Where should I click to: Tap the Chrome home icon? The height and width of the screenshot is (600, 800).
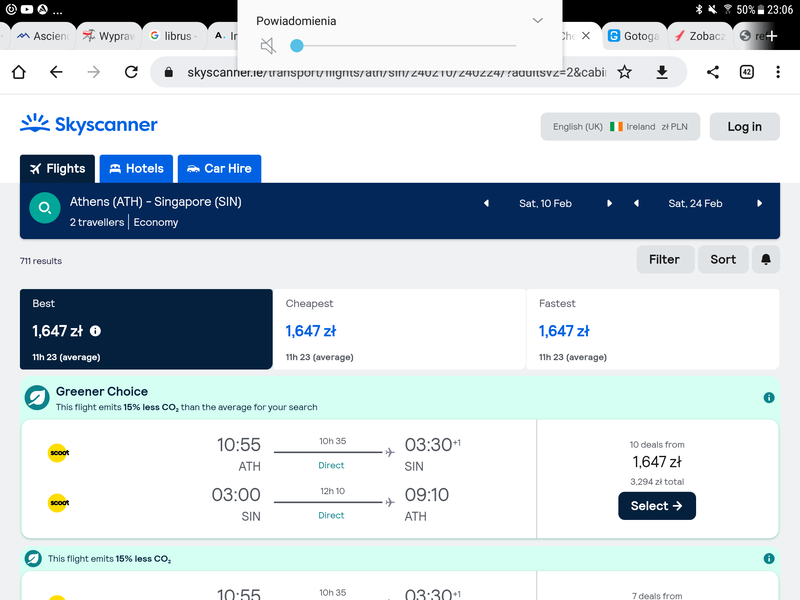click(19, 72)
